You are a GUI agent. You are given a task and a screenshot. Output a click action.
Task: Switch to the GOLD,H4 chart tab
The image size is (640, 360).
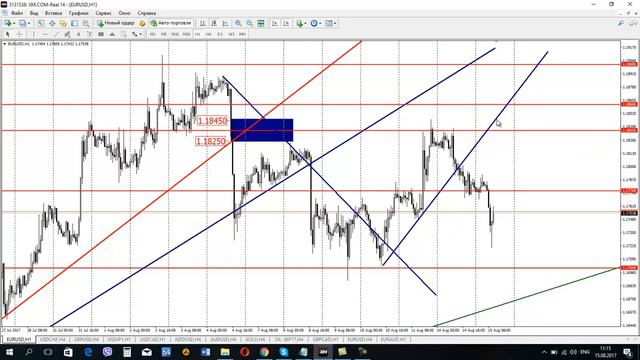(x=255, y=339)
